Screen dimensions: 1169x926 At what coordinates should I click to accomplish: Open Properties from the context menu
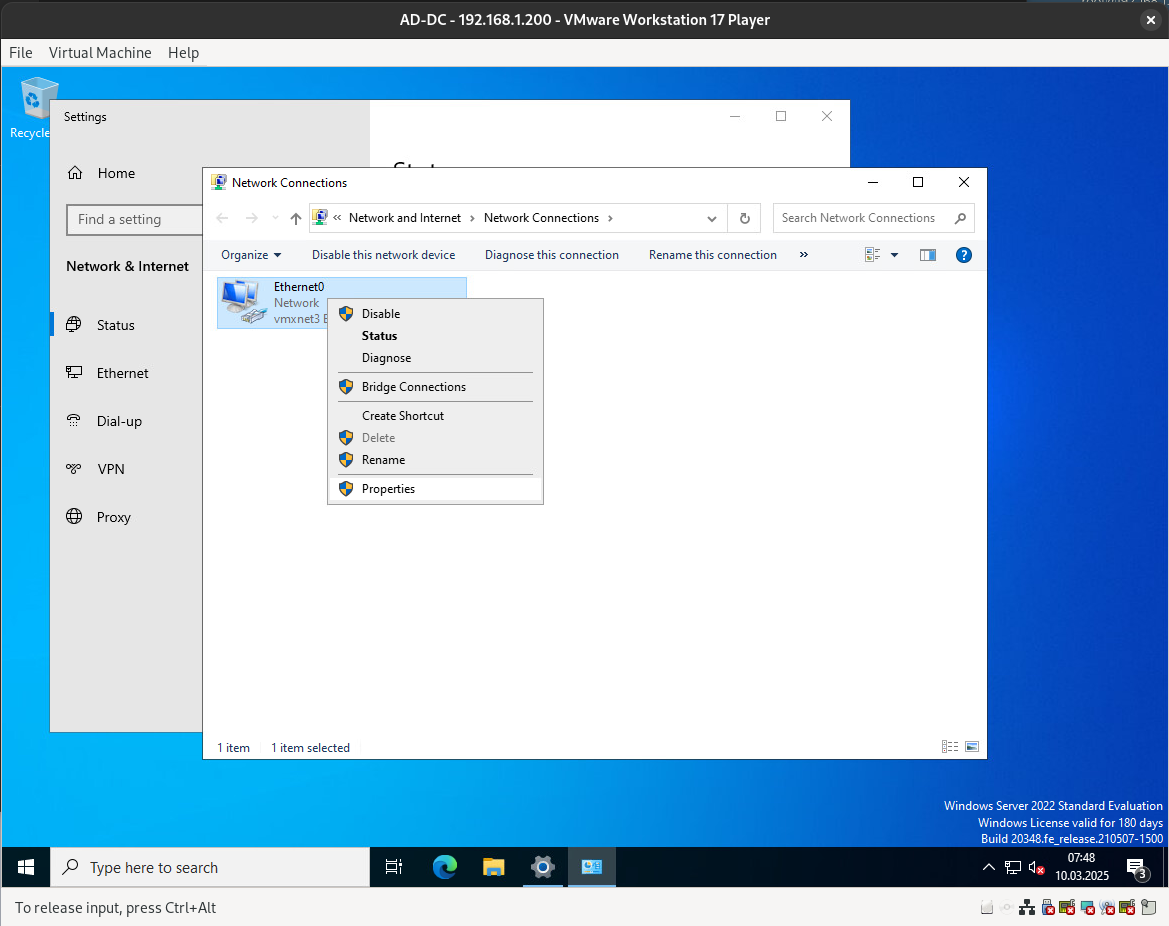388,489
